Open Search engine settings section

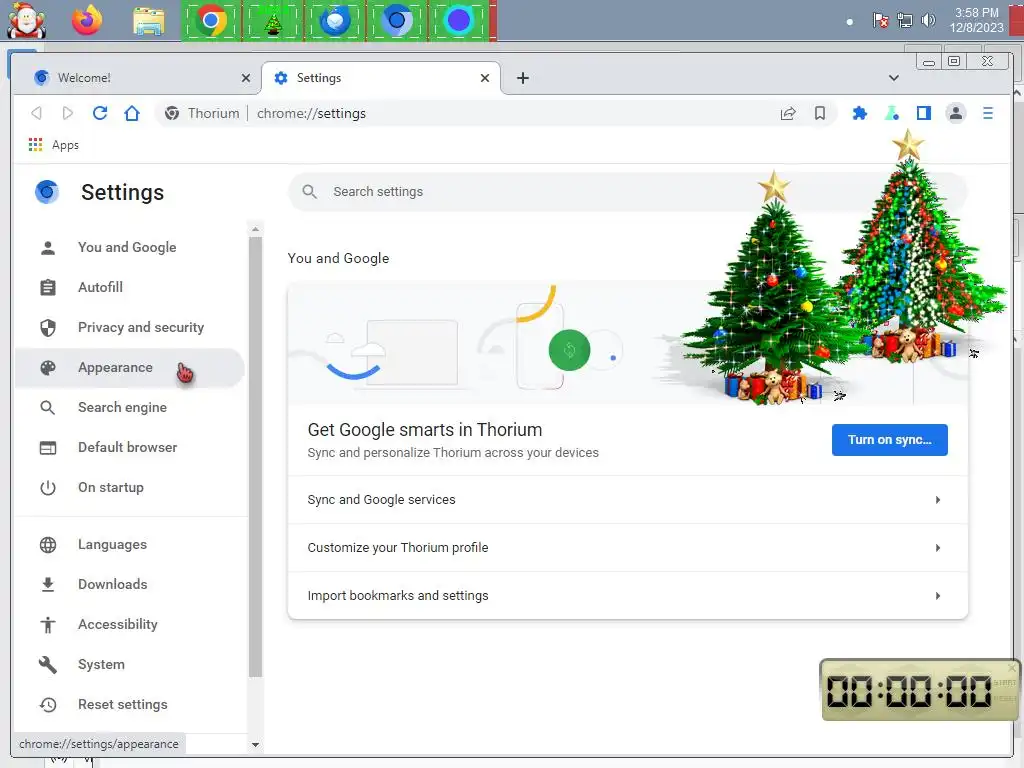(x=130, y=408)
